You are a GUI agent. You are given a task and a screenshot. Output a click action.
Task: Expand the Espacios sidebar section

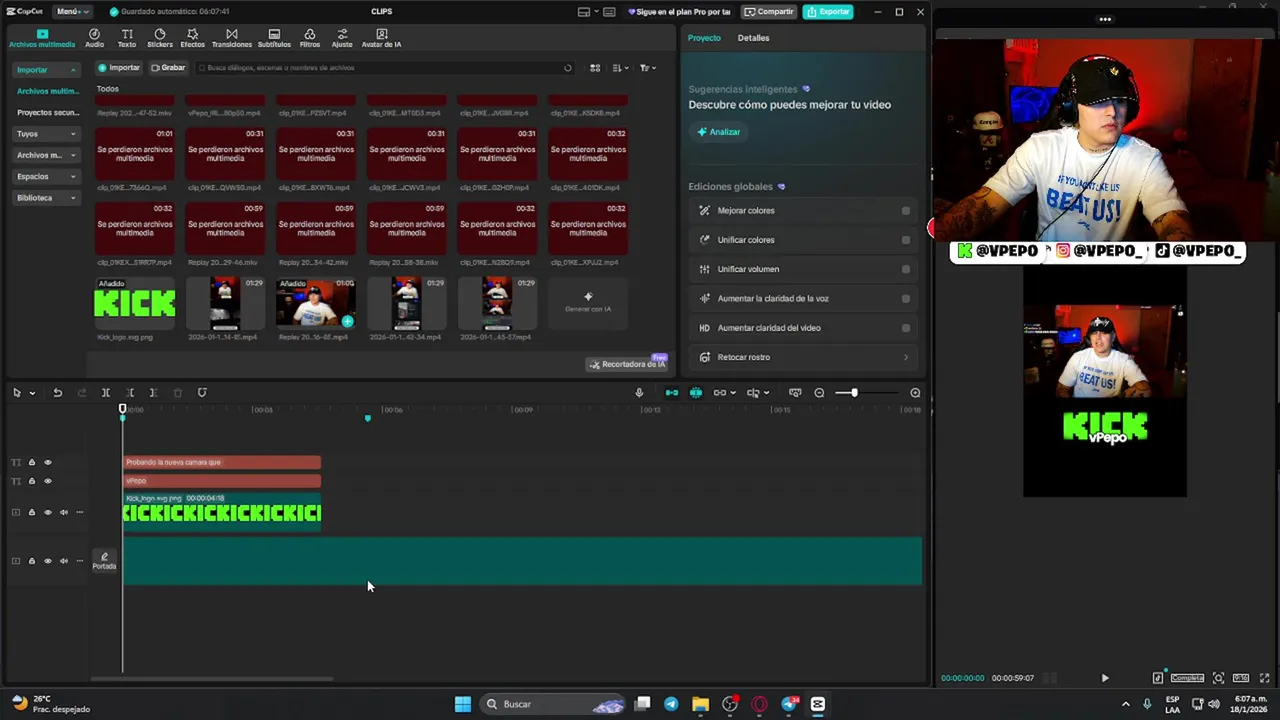(73, 177)
